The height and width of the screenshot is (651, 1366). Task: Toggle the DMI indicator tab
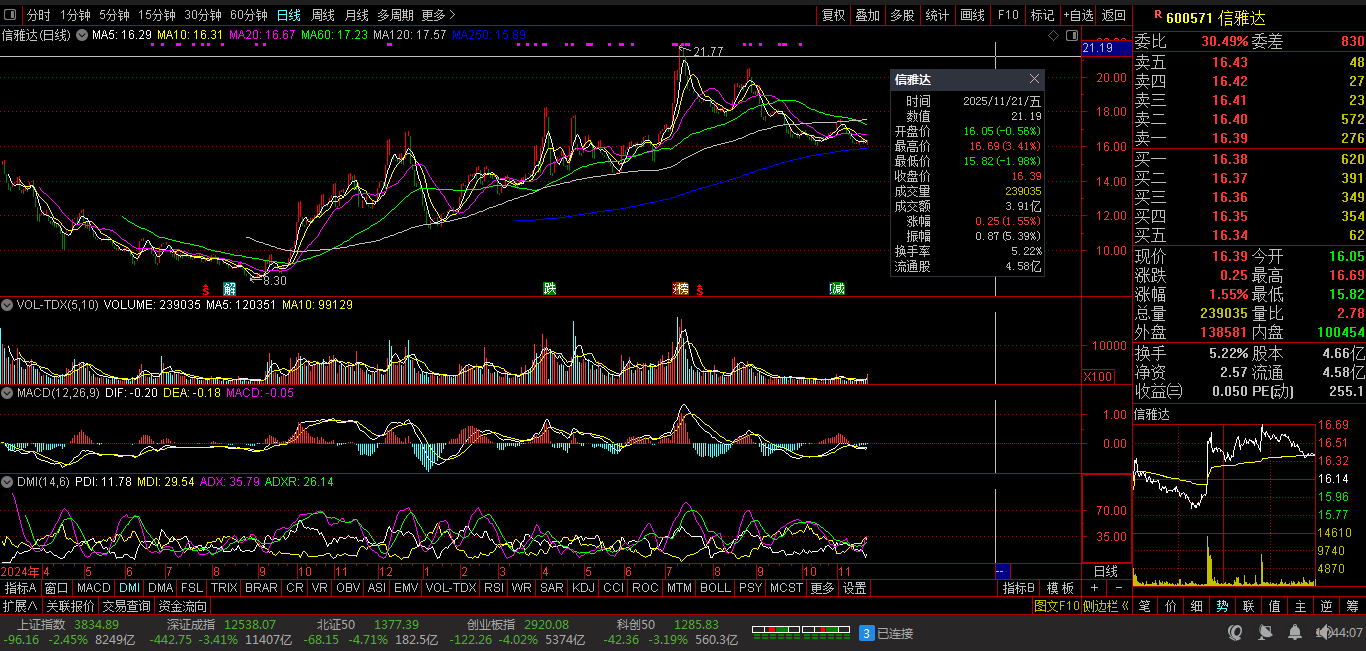pyautogui.click(x=130, y=588)
